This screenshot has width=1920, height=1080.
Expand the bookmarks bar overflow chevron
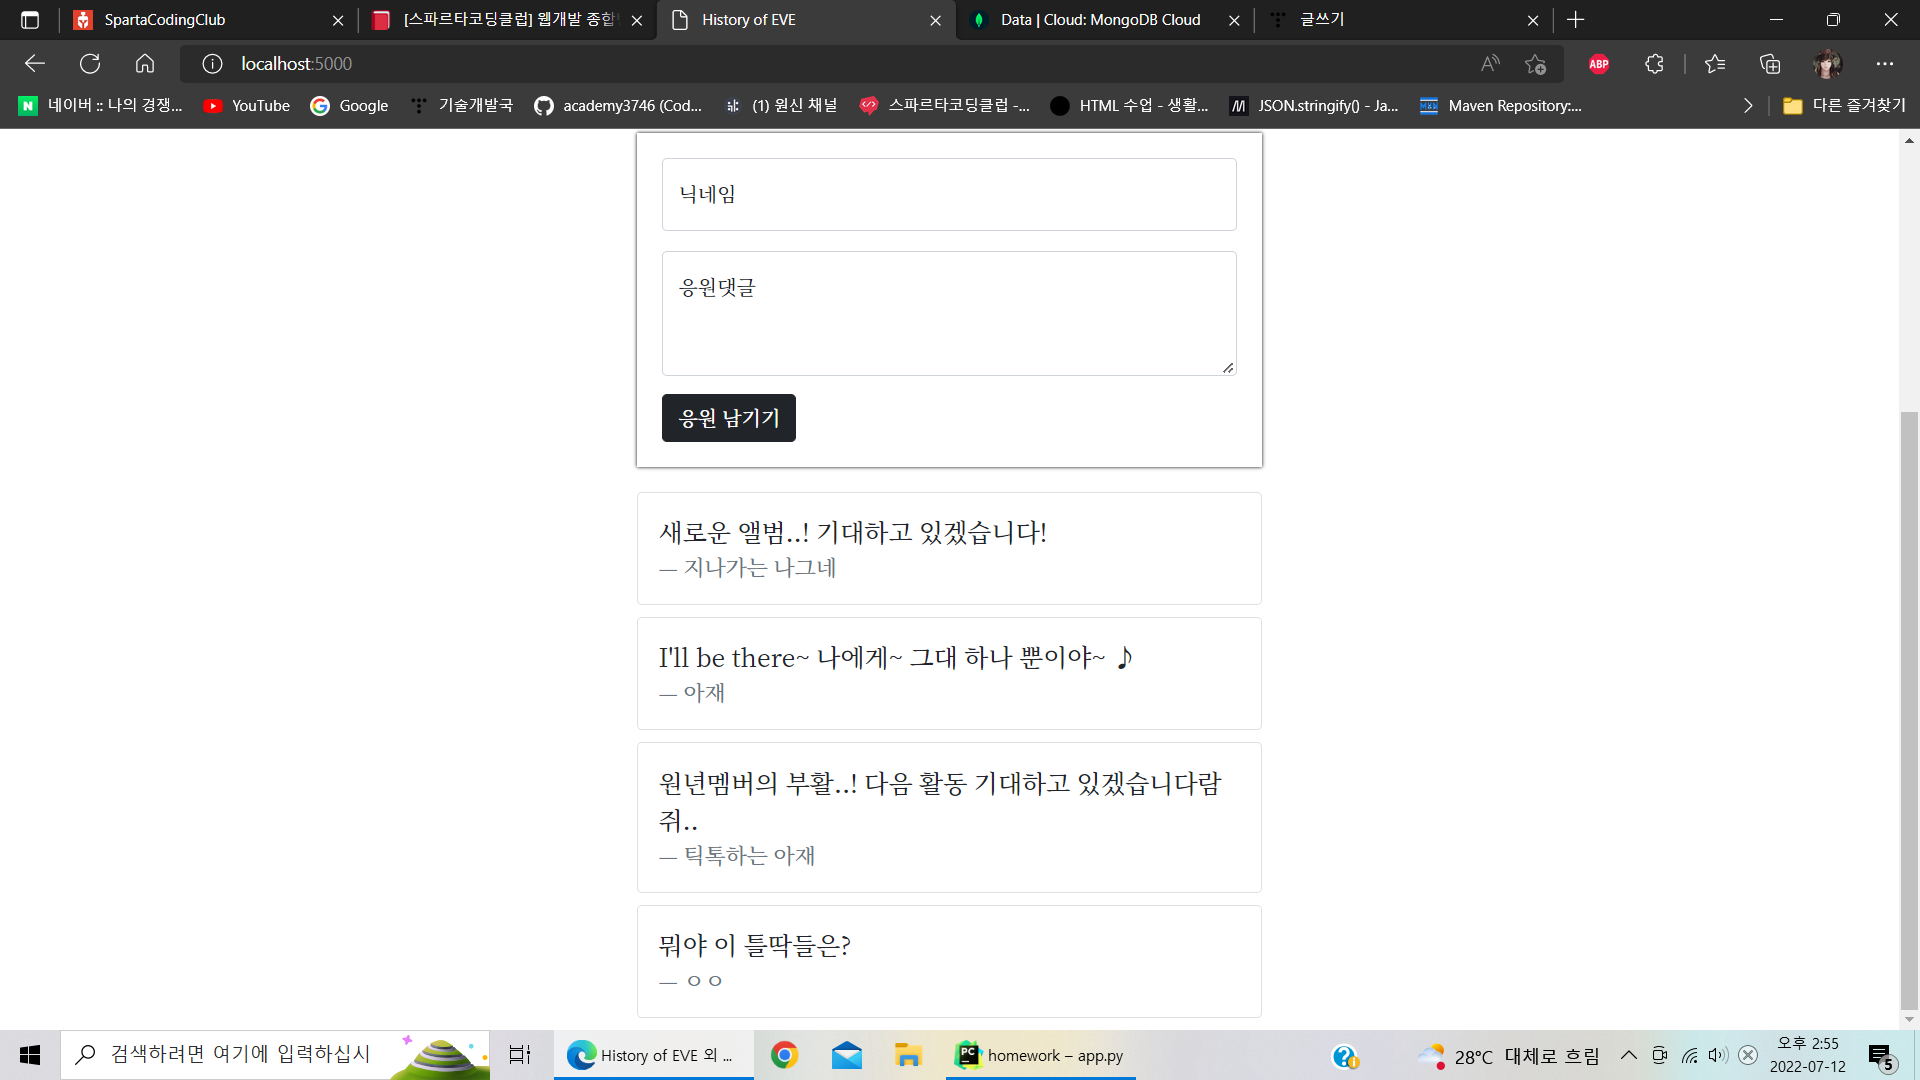[x=1748, y=106]
